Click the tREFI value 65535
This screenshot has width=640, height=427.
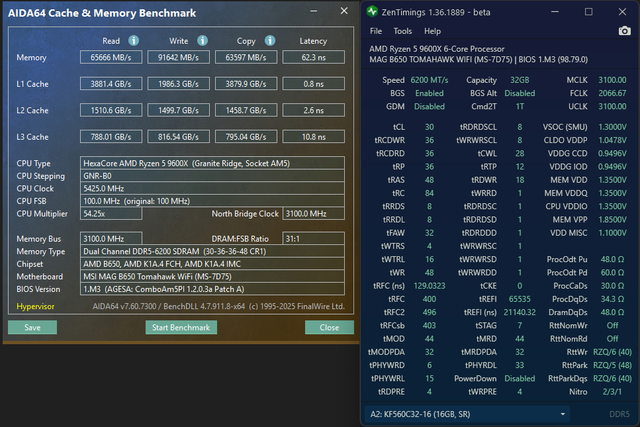520,299
